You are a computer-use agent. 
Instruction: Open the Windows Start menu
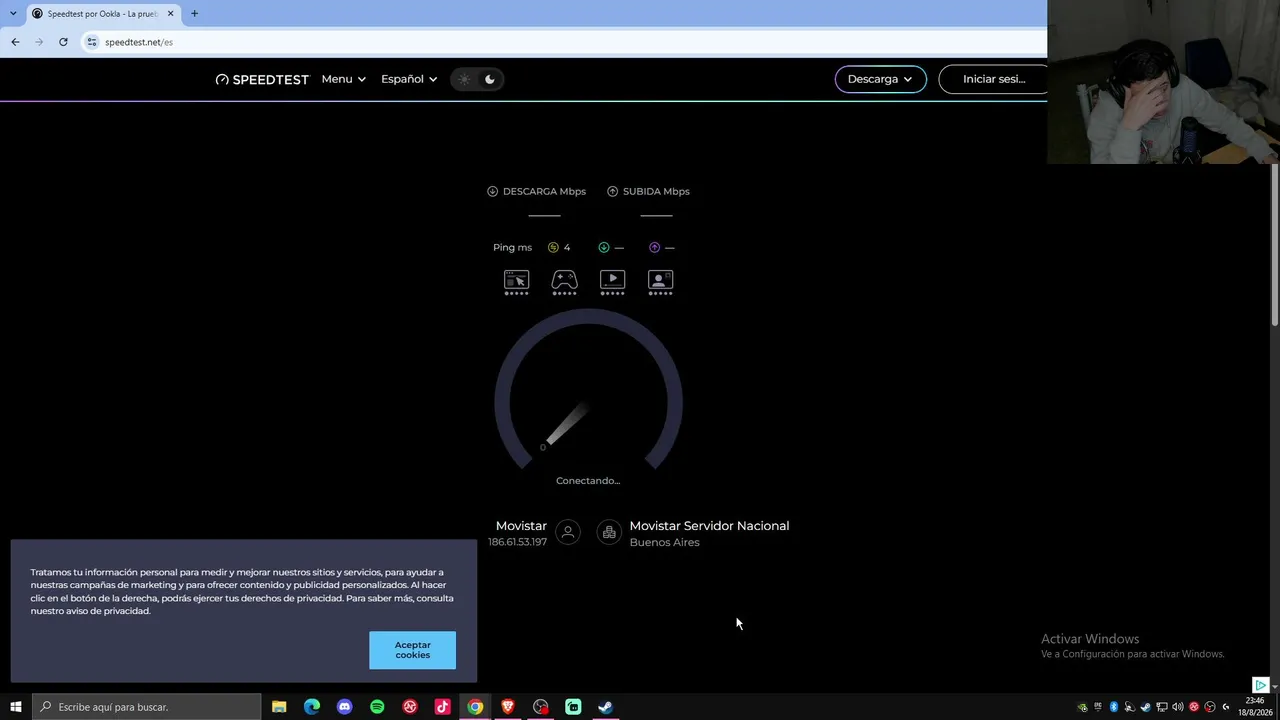click(x=16, y=707)
